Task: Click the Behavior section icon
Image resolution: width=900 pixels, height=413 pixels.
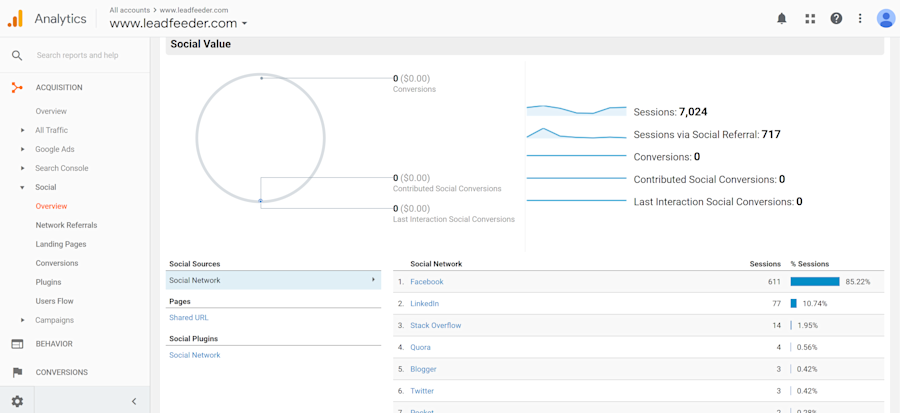Action: (17, 344)
